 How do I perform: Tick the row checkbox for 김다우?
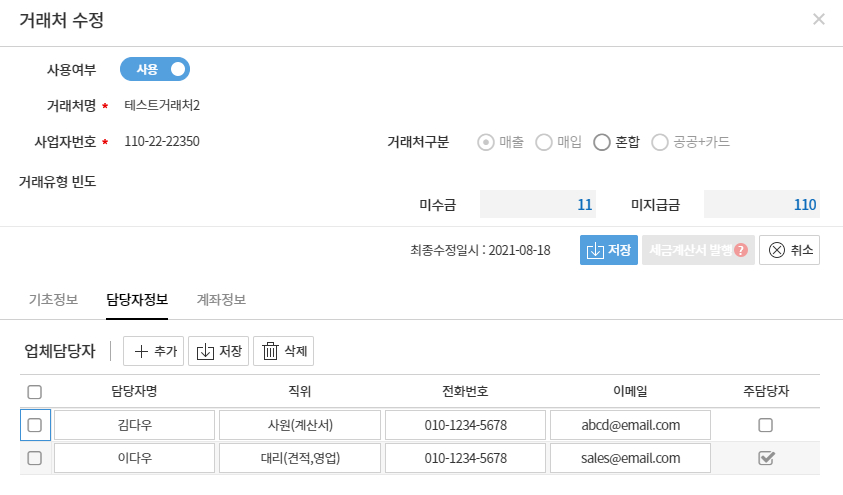(x=34, y=425)
